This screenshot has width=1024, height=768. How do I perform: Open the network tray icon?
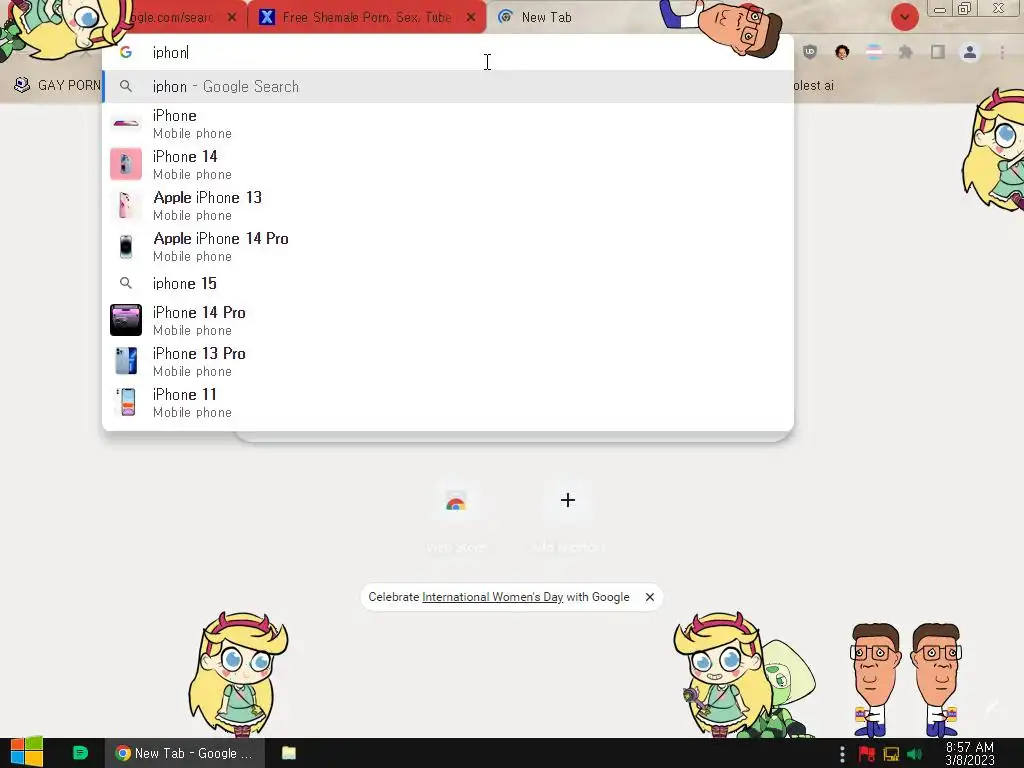[x=891, y=754]
